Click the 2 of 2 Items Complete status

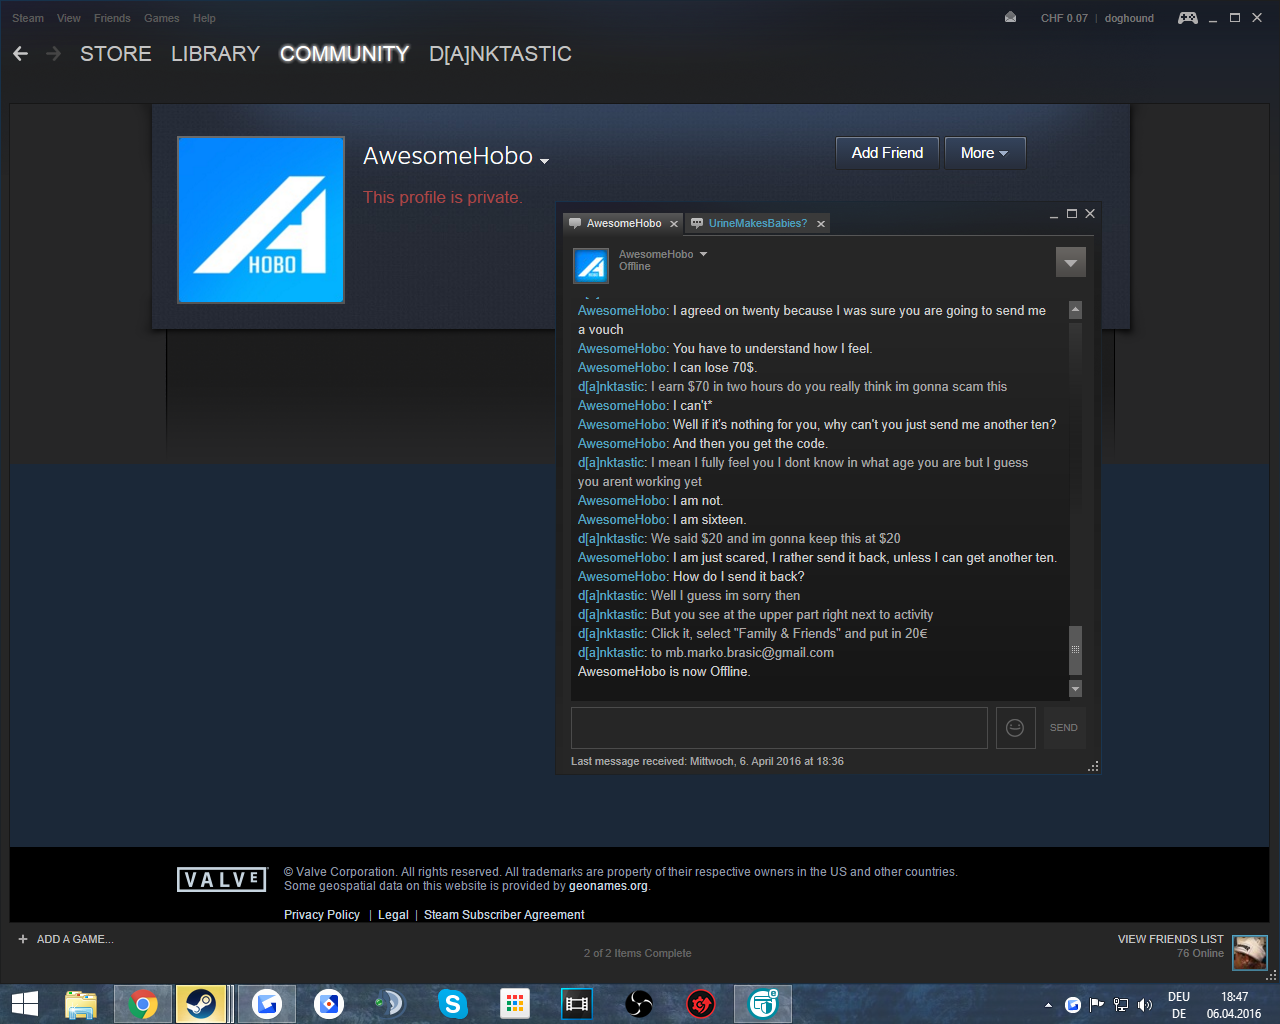[x=638, y=953]
